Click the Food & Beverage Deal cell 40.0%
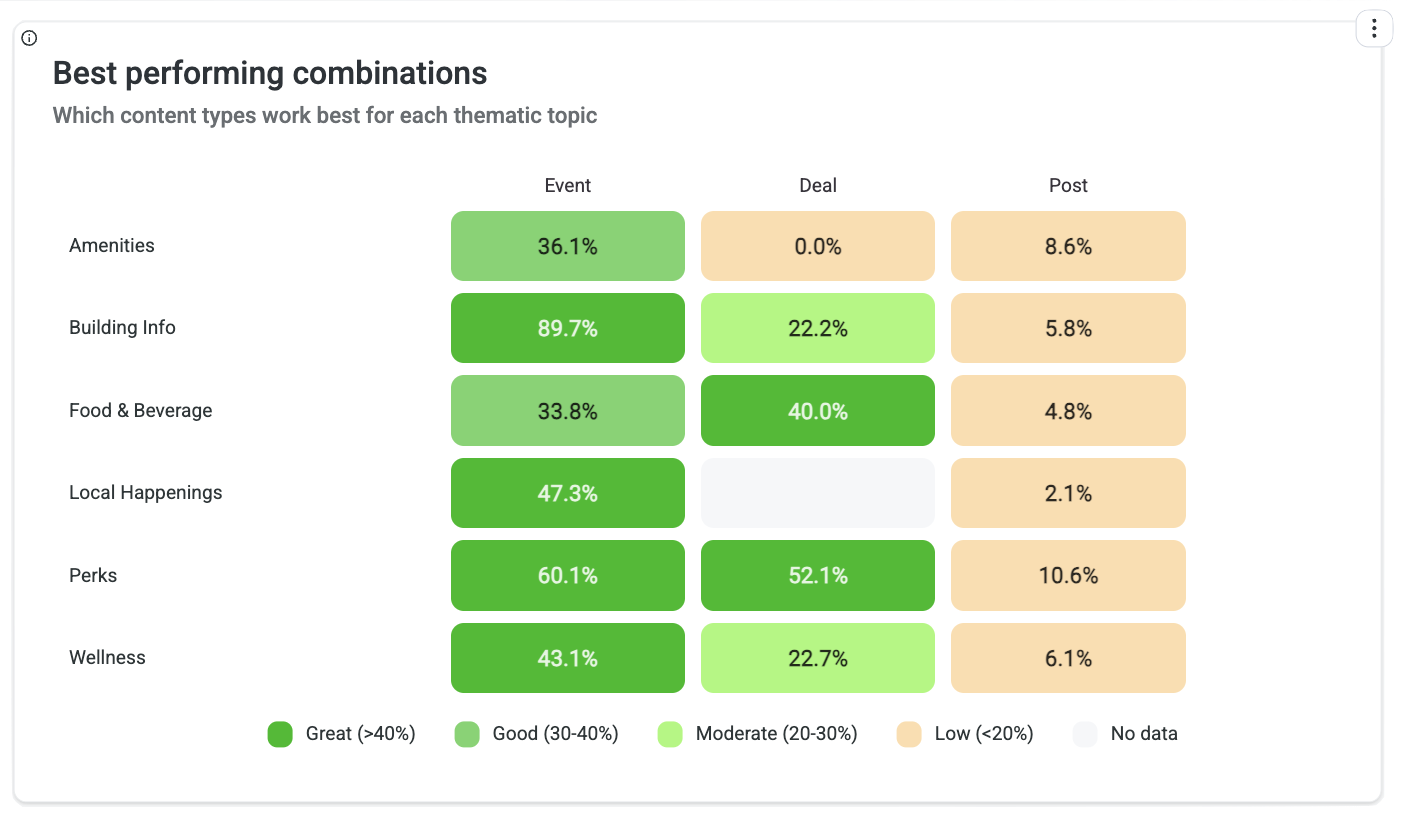Viewport: 1412px width, 816px height. coord(818,411)
